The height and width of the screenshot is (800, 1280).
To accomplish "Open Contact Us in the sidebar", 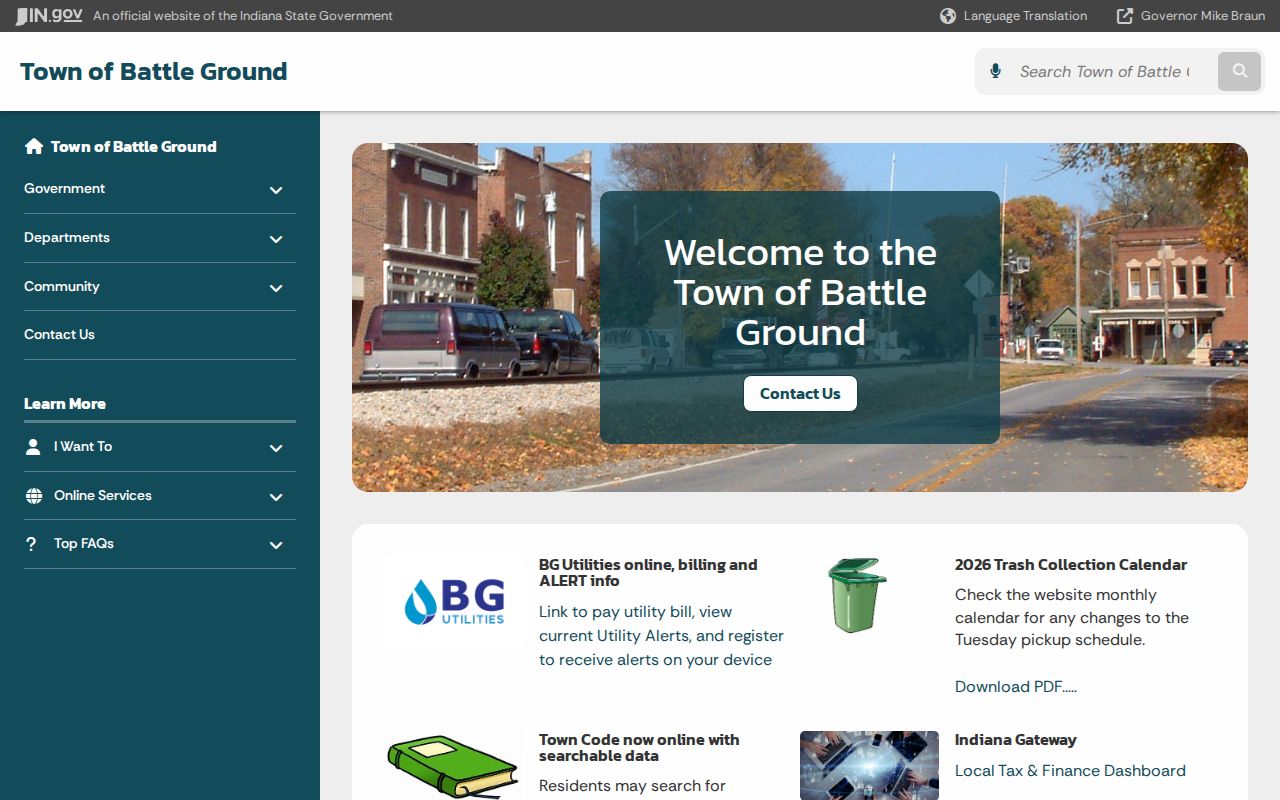I will [x=59, y=334].
